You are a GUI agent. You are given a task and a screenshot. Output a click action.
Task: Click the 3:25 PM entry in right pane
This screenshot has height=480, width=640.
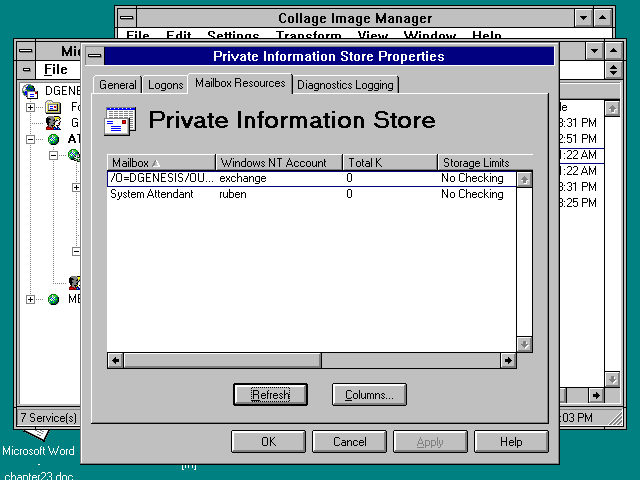click(578, 203)
